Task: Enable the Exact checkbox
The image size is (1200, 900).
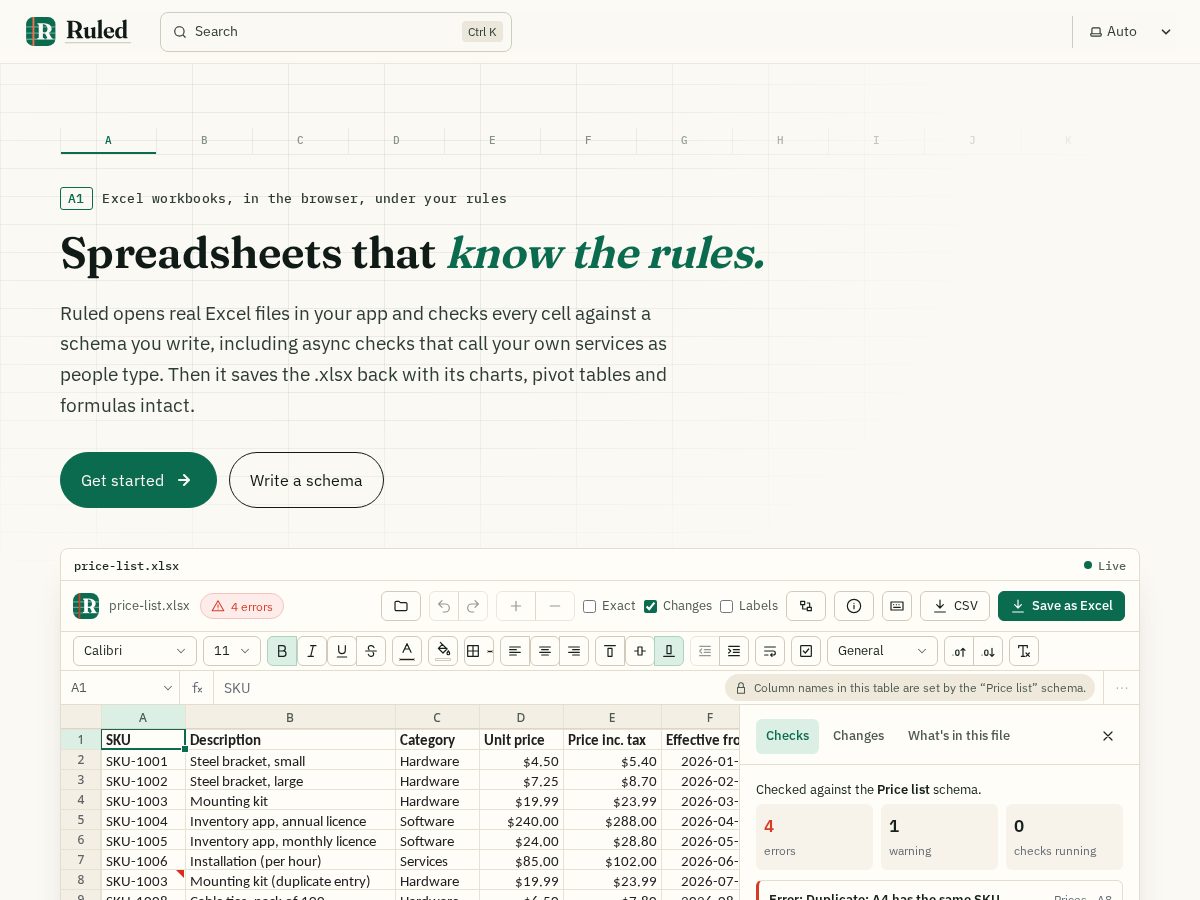Action: pyautogui.click(x=589, y=606)
